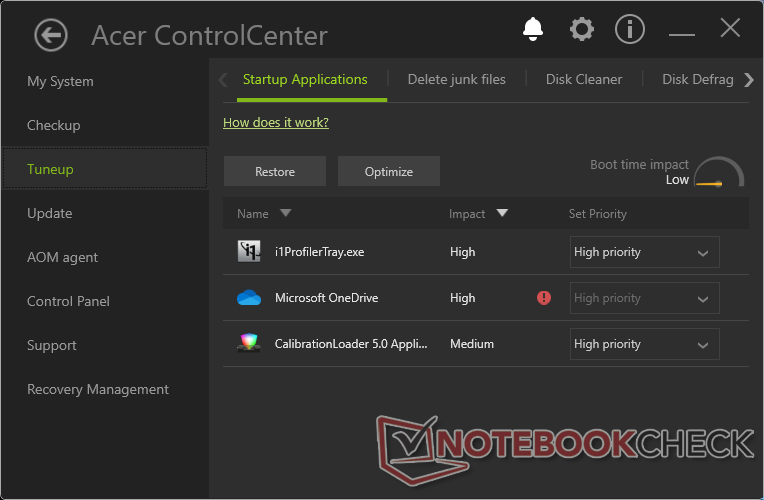Open AOM agent in the sidebar

(62, 257)
